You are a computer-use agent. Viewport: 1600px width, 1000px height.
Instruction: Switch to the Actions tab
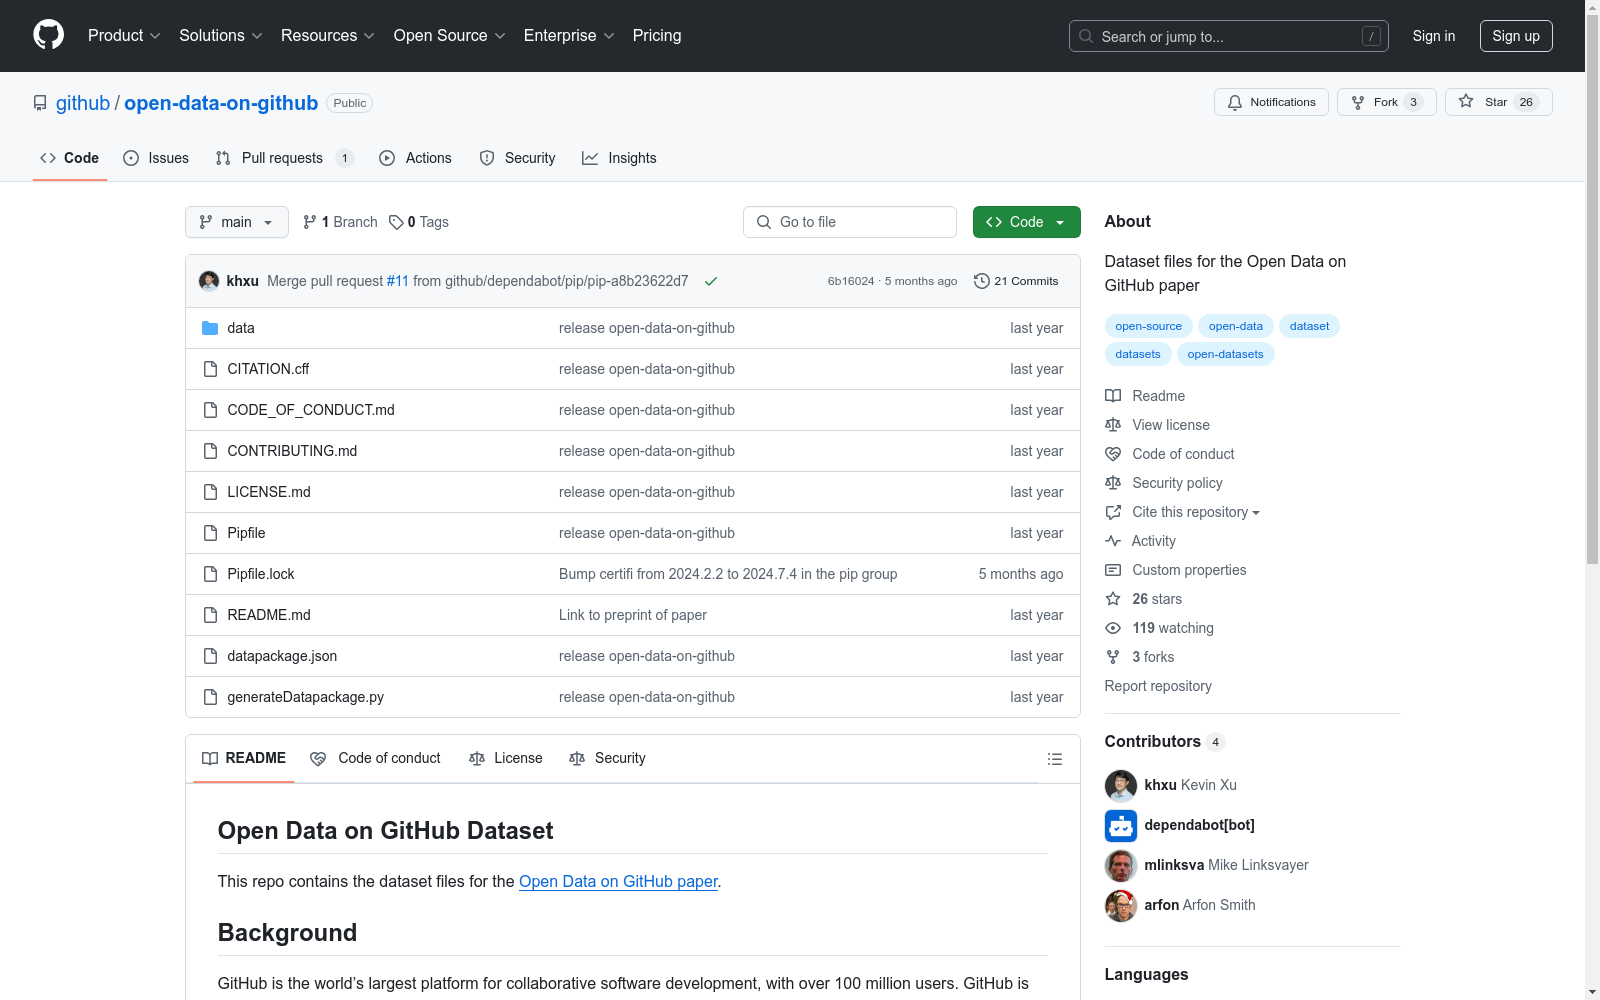pyautogui.click(x=416, y=158)
